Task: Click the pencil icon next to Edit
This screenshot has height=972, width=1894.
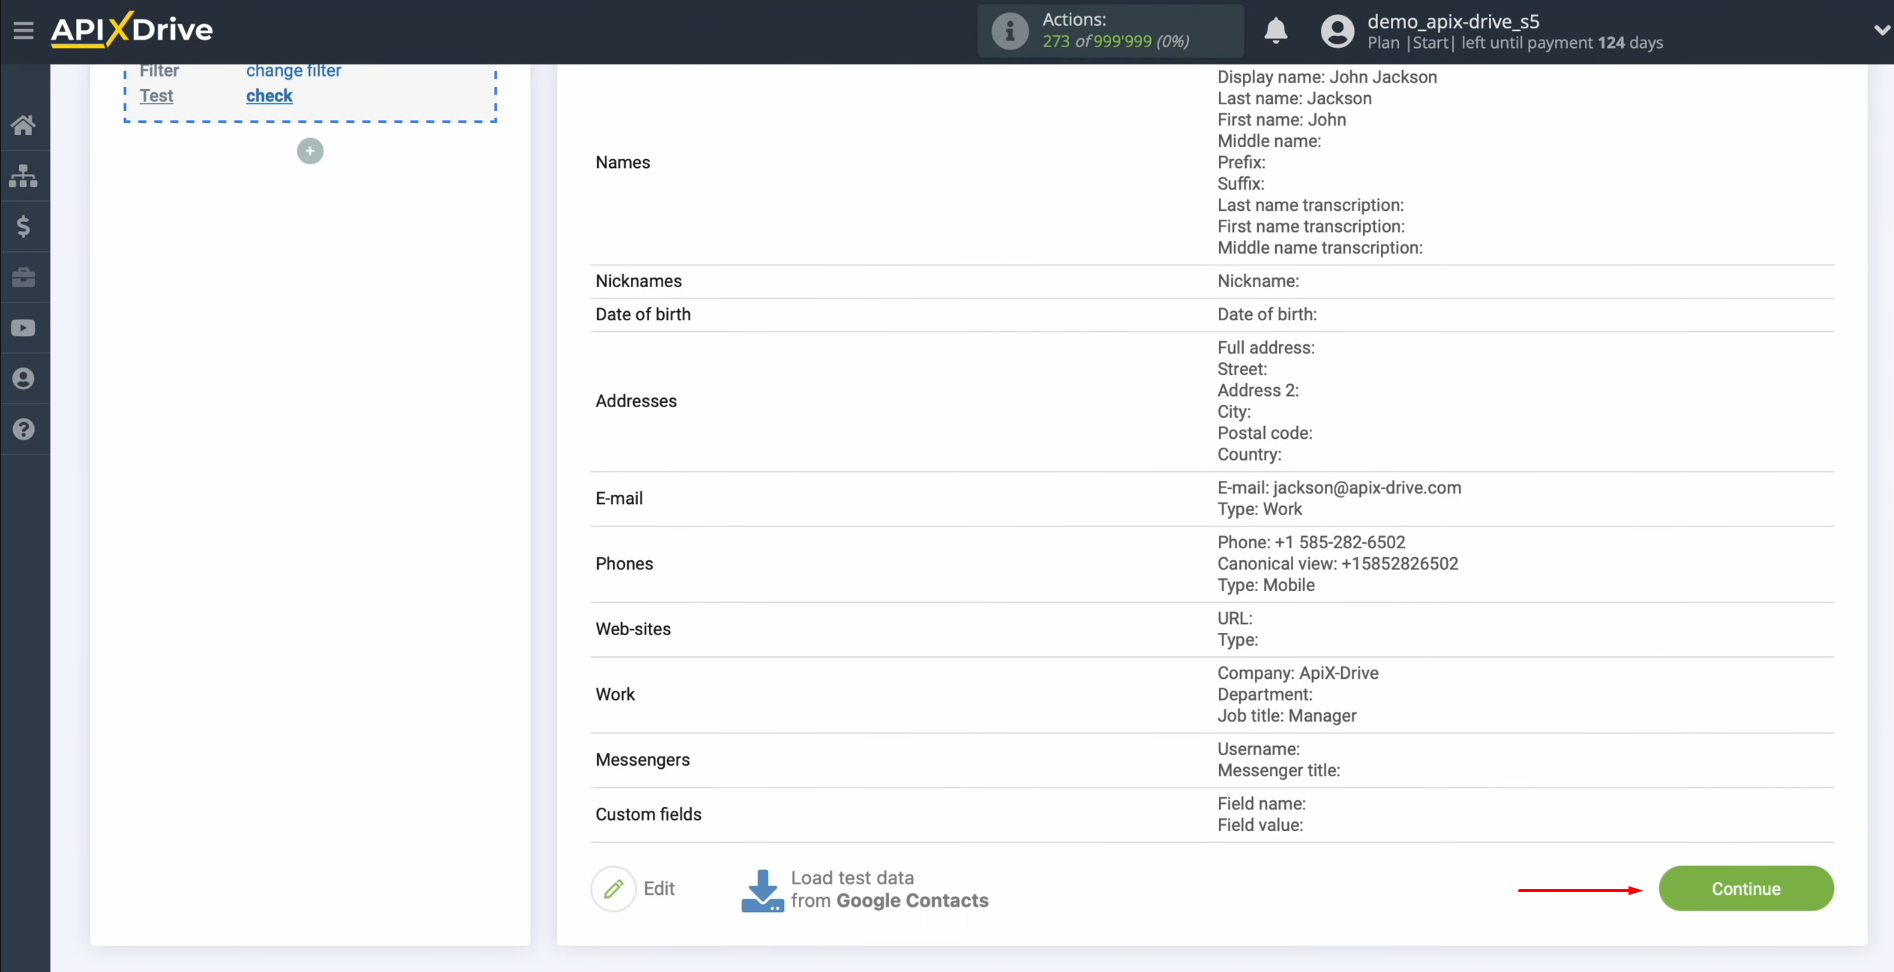Action: pos(613,888)
